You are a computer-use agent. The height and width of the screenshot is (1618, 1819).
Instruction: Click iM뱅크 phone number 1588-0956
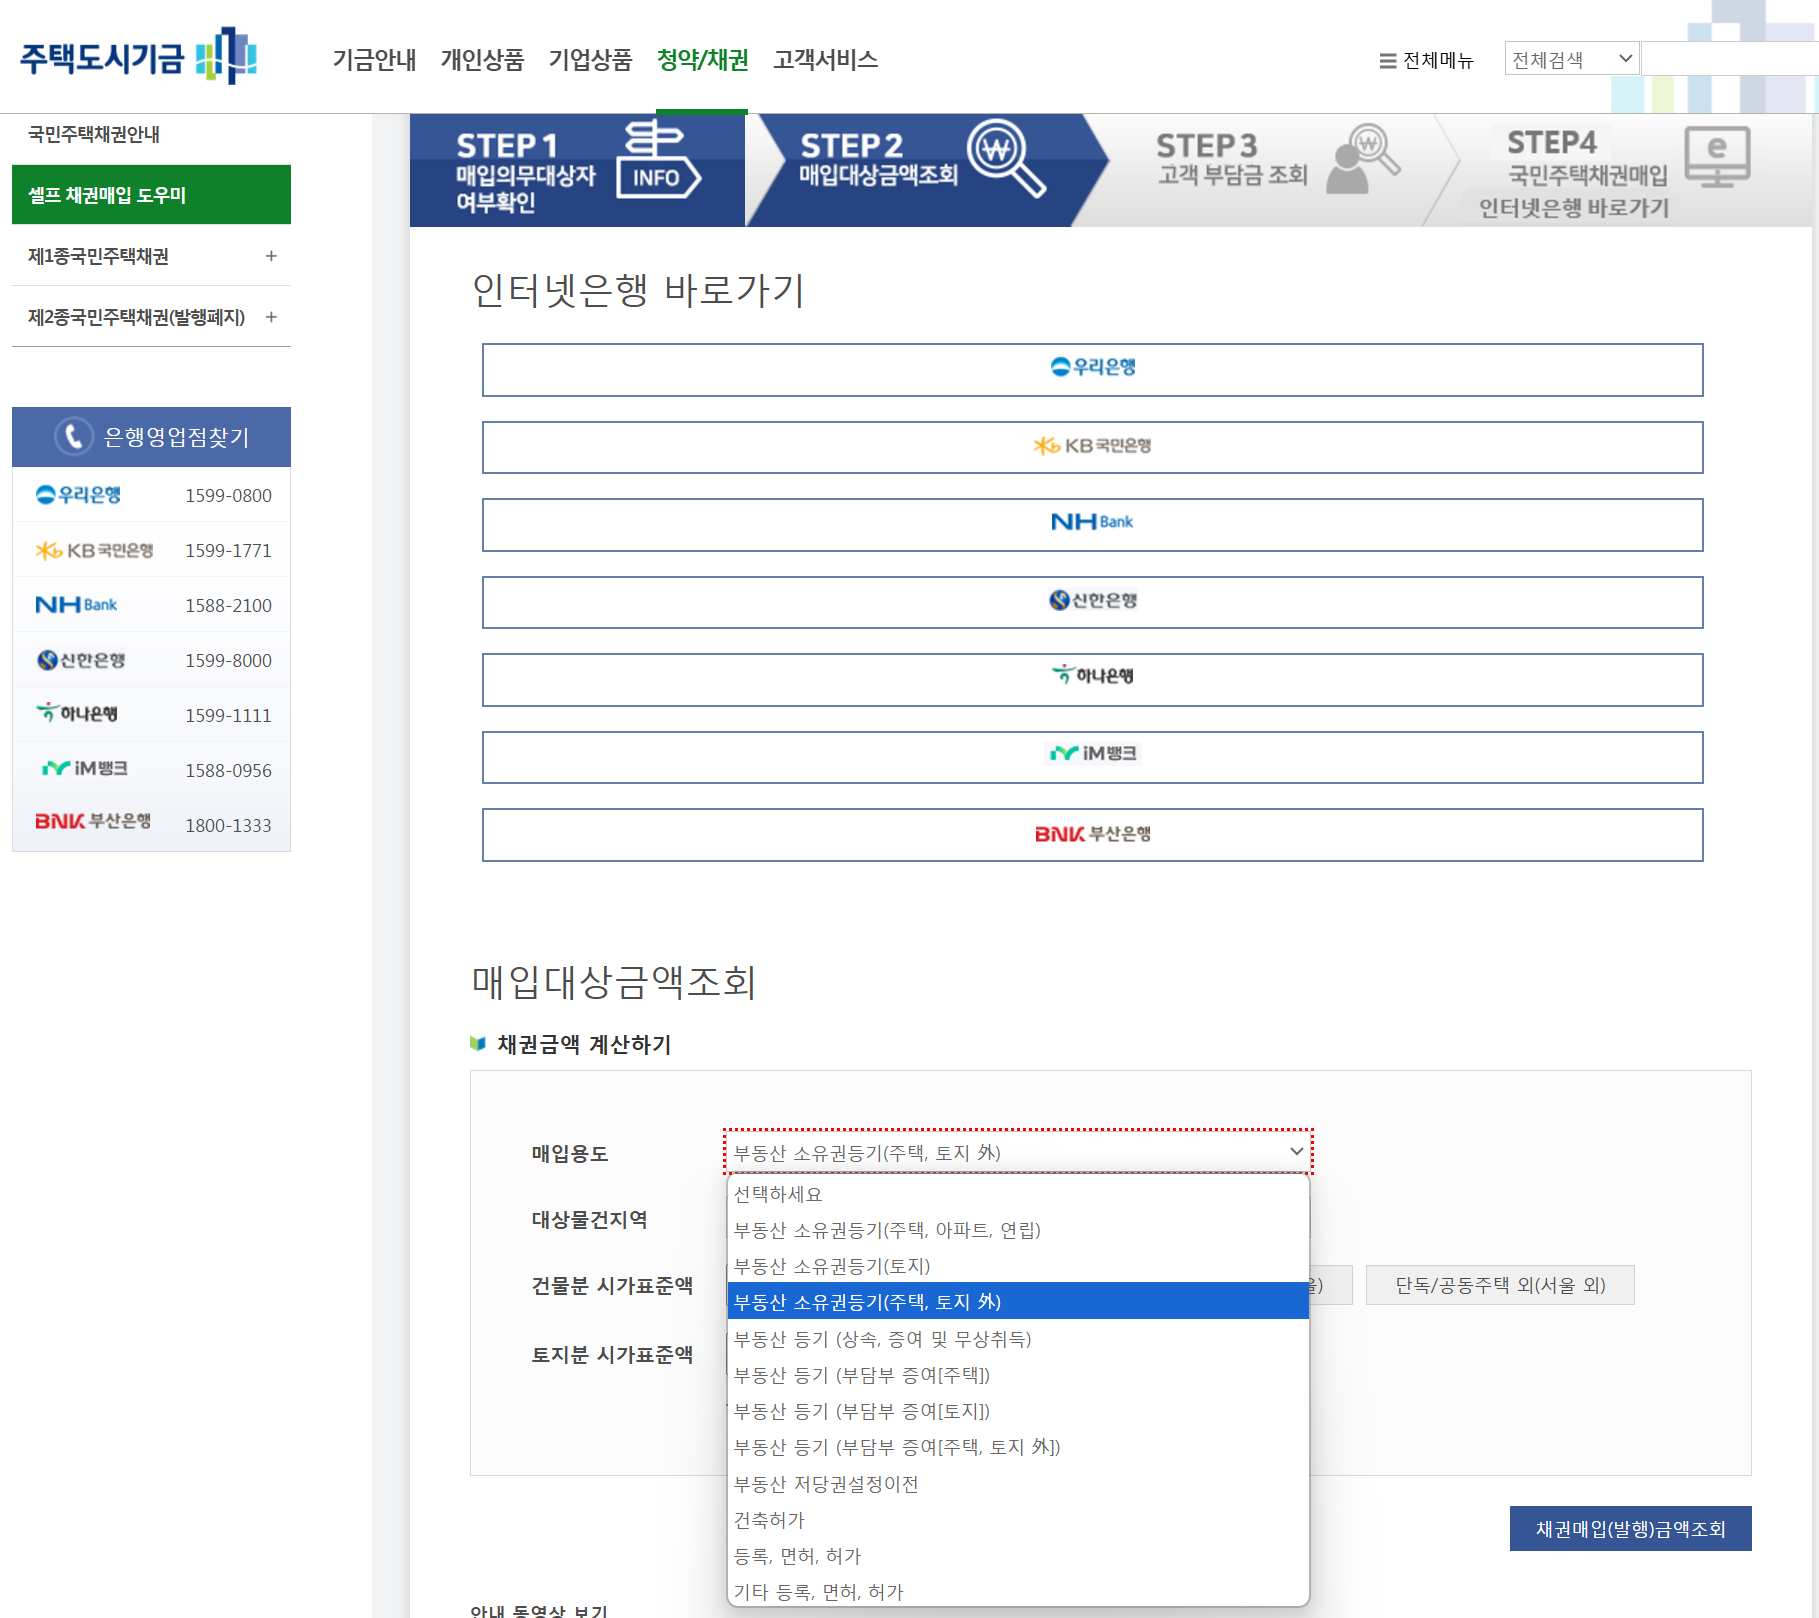pos(228,771)
